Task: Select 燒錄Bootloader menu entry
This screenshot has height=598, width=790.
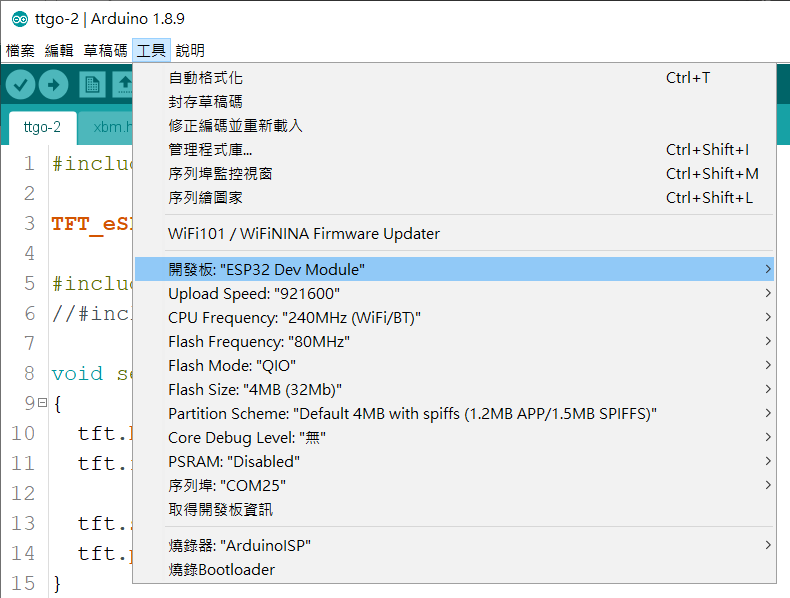Action: click(454, 569)
